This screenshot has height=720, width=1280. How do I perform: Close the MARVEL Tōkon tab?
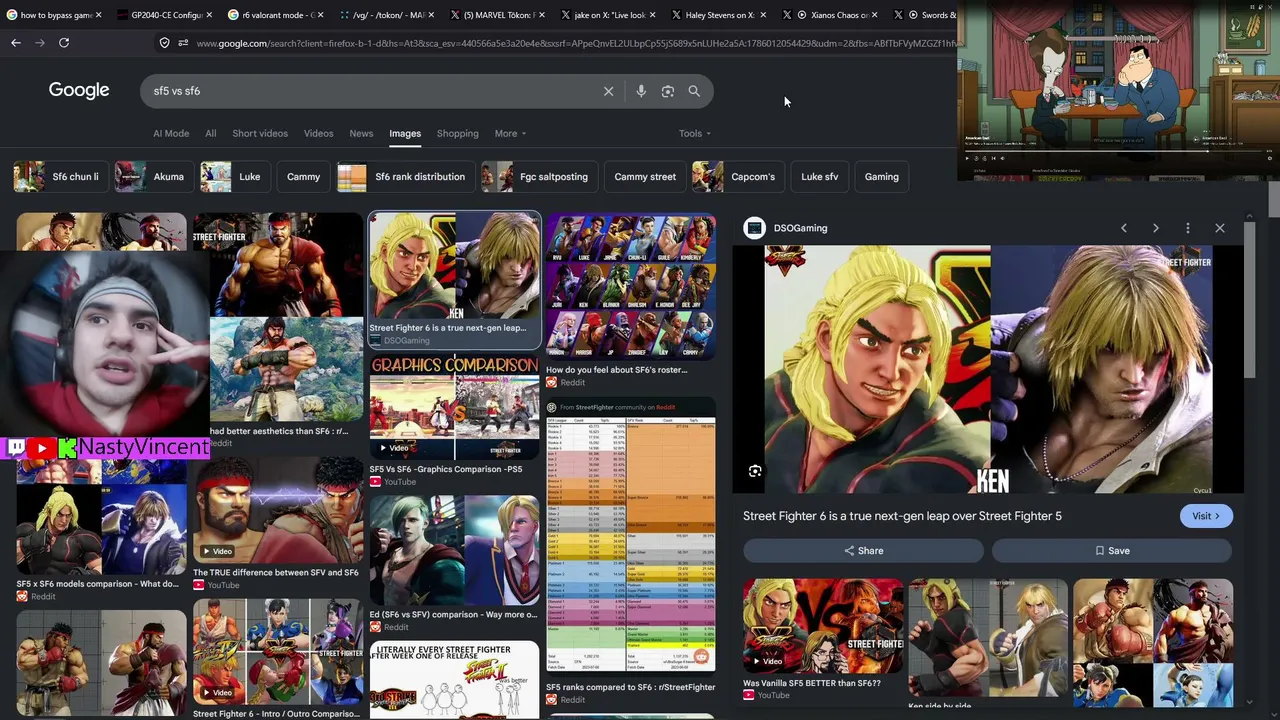point(542,15)
